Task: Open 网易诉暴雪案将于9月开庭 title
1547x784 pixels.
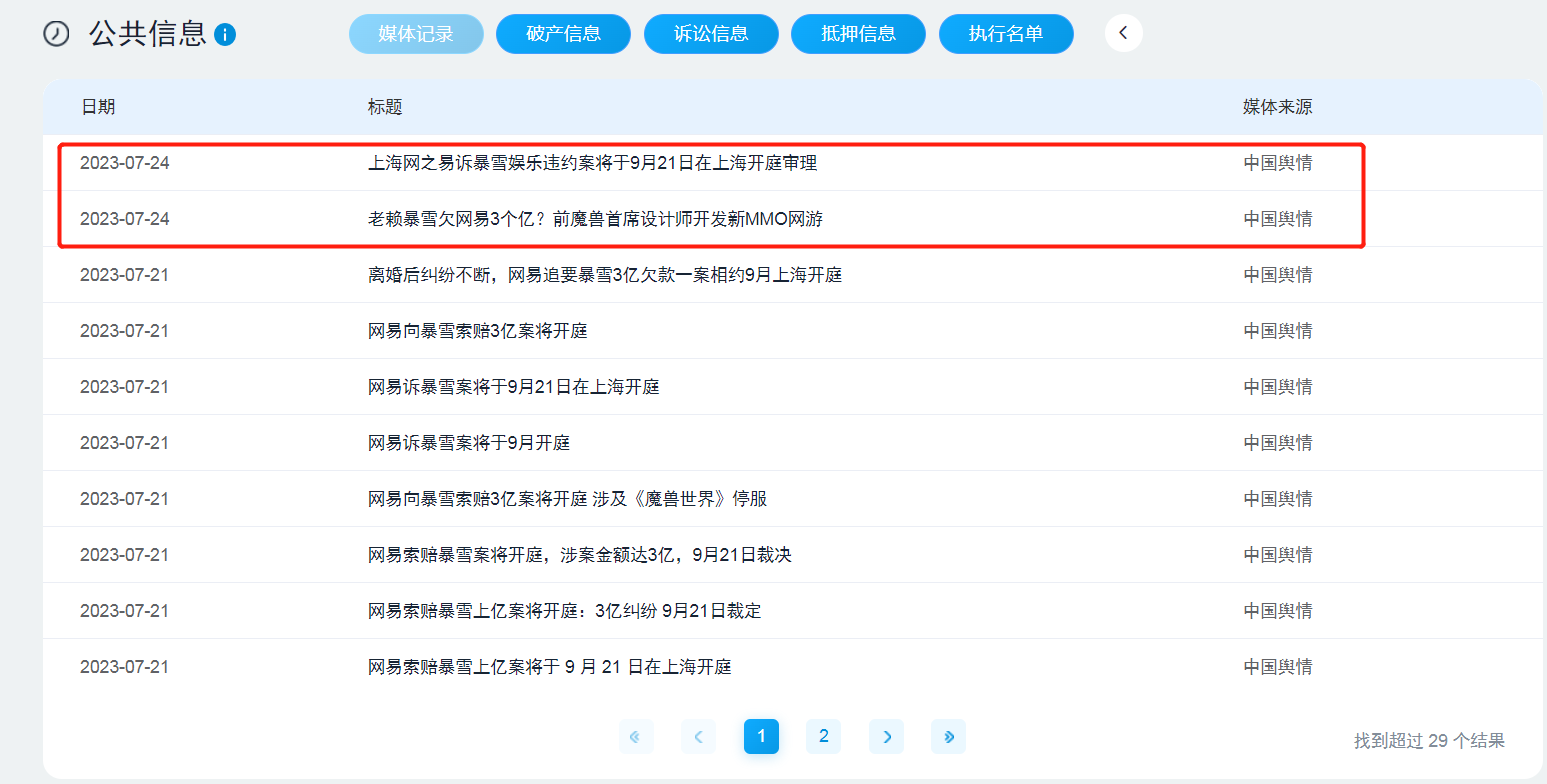Action: point(469,443)
